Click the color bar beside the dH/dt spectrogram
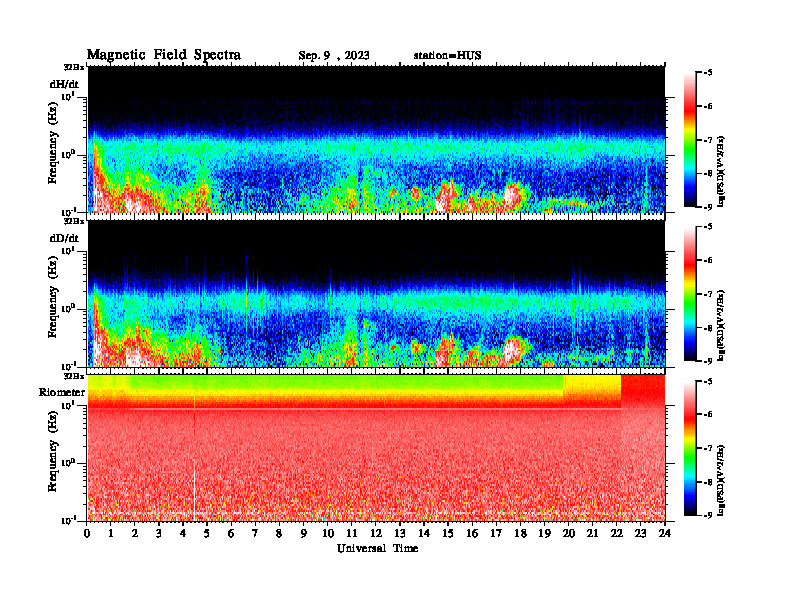This screenshot has height=612, width=792. pos(689,140)
